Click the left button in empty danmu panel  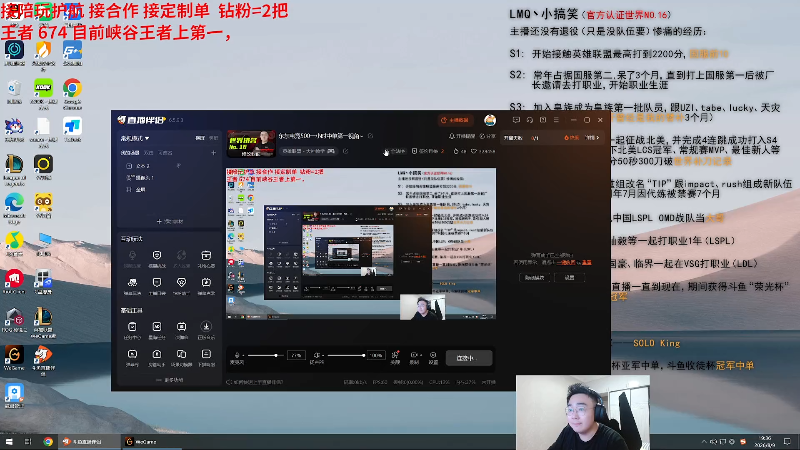pyautogui.click(x=534, y=278)
